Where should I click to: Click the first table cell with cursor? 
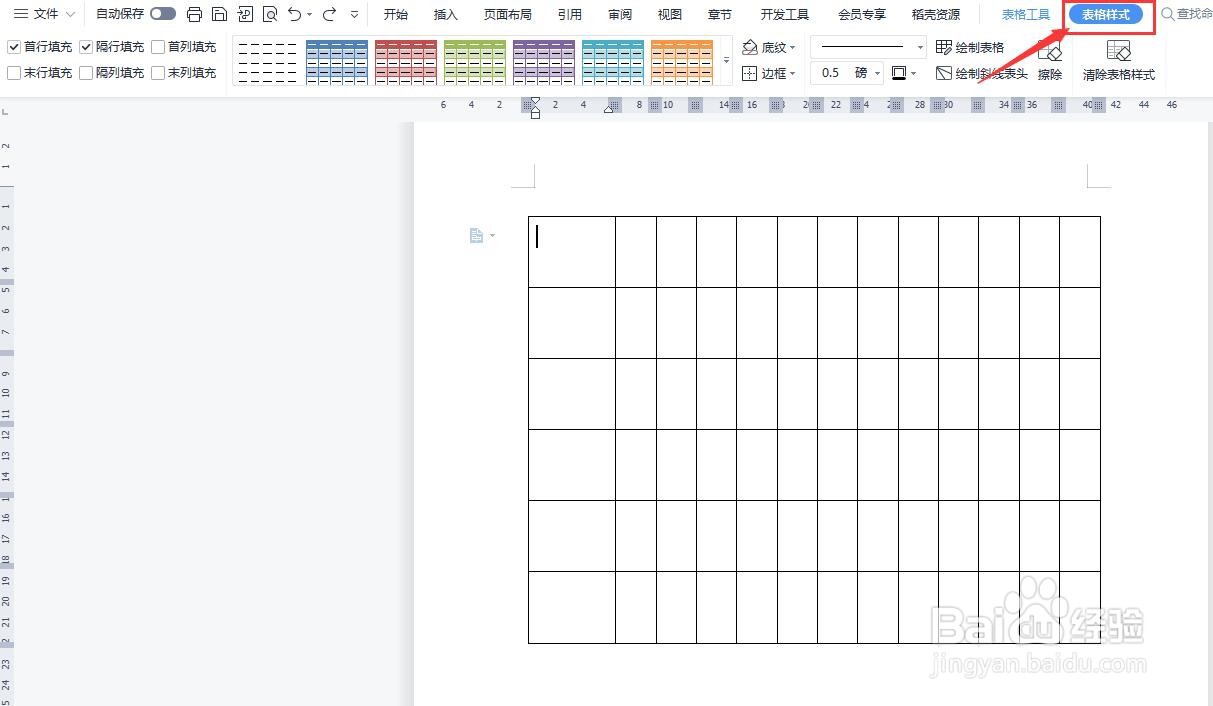tap(572, 251)
